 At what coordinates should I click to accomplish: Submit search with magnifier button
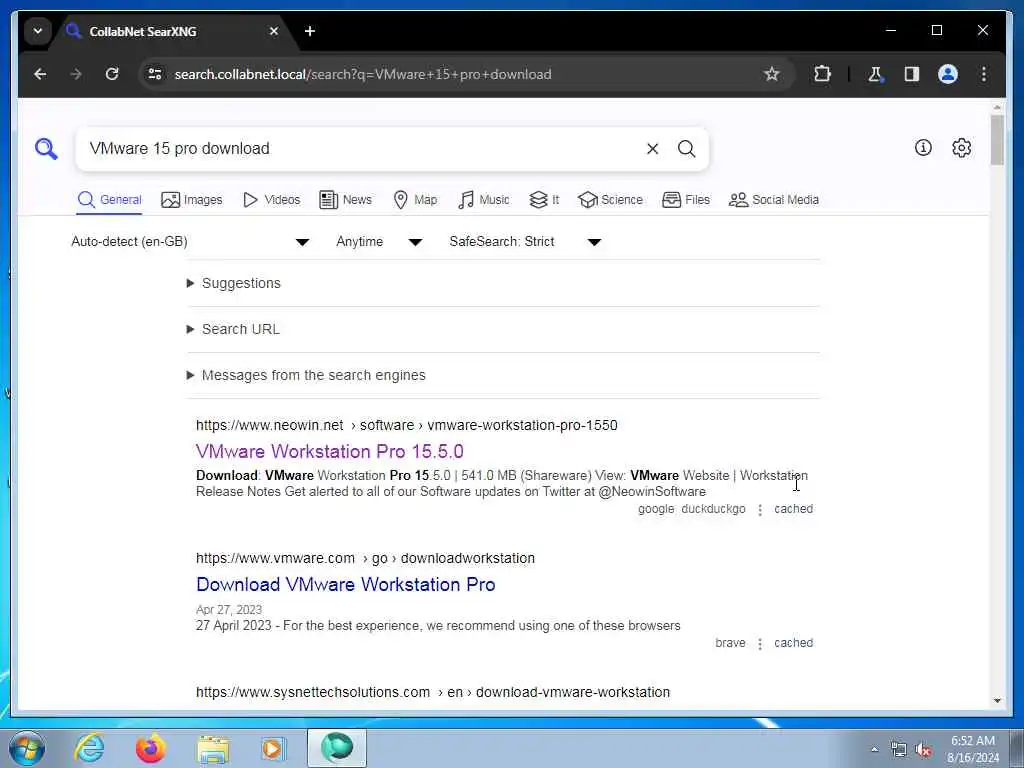point(686,149)
